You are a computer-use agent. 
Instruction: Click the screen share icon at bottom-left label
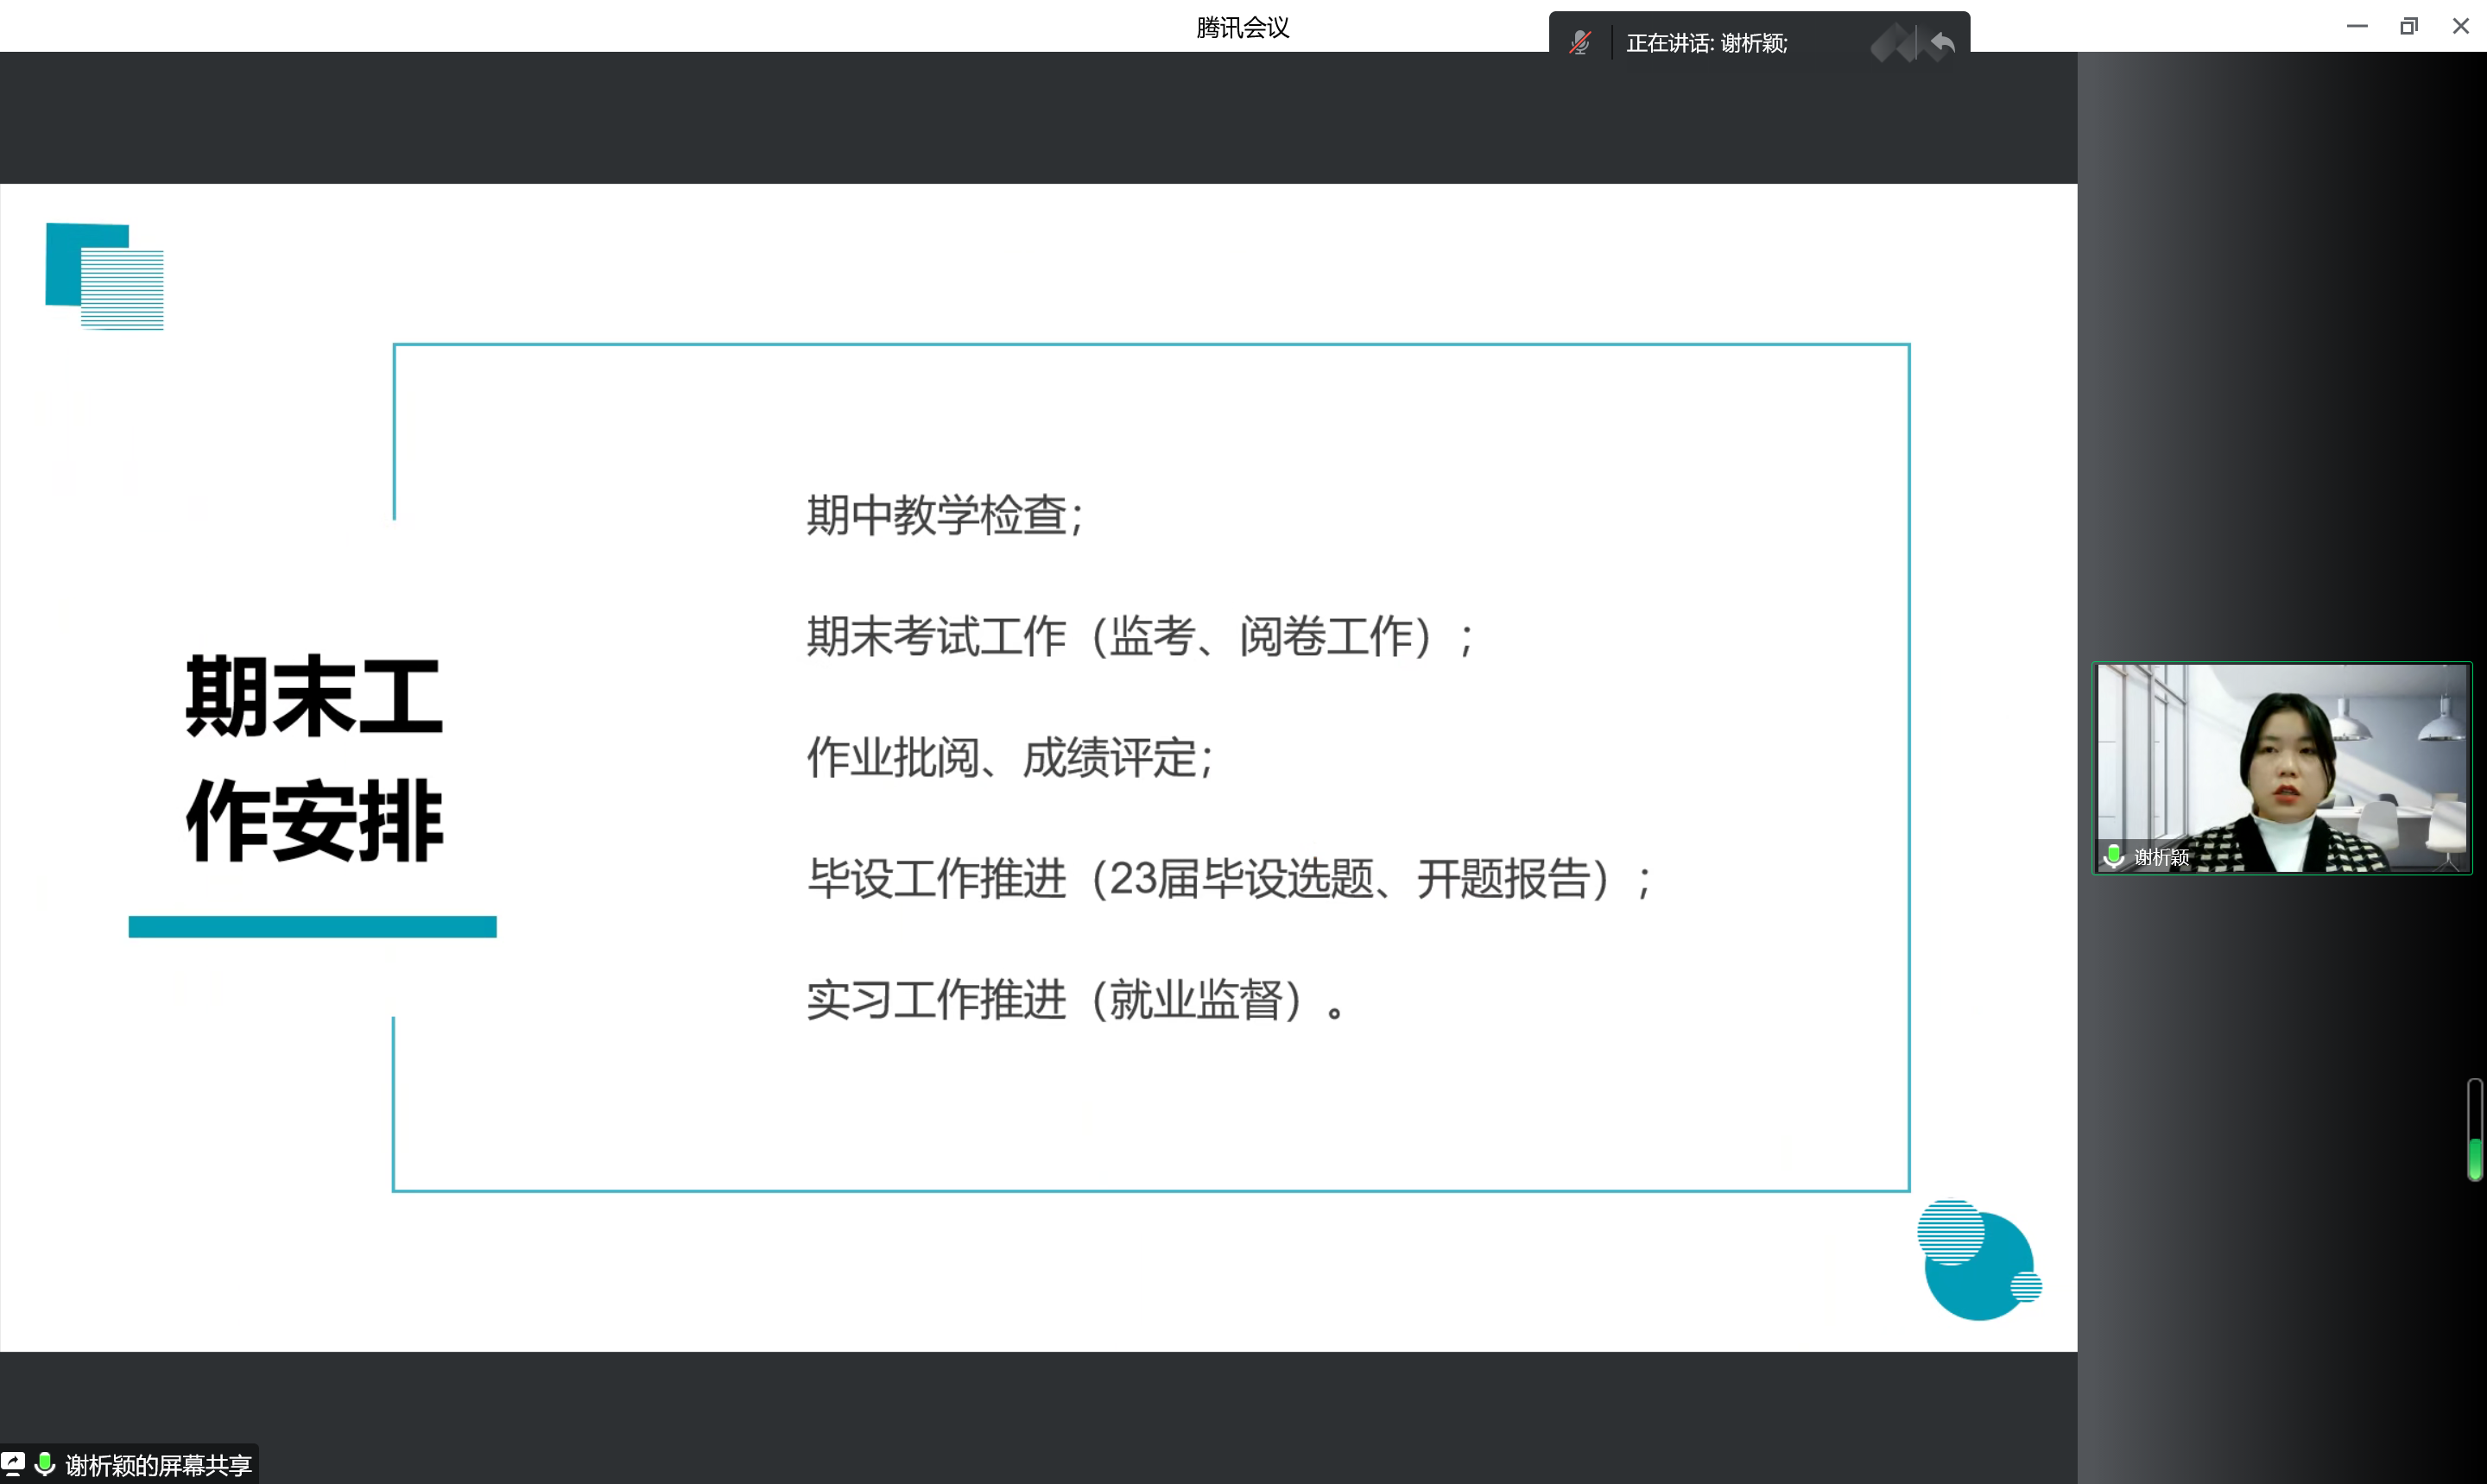pyautogui.click(x=13, y=1464)
